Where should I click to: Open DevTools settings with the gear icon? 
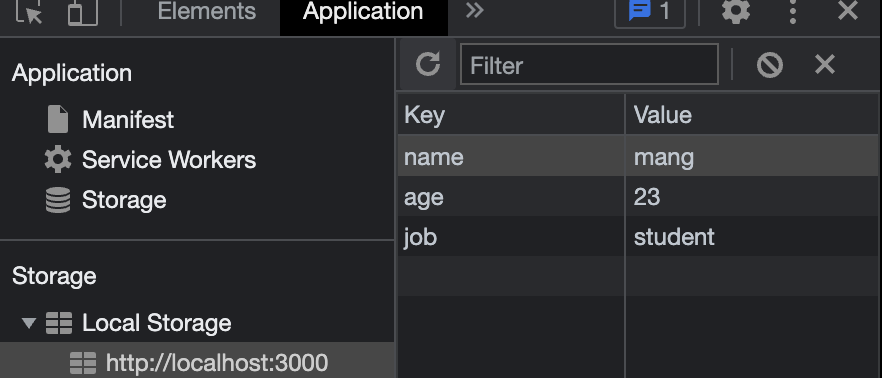(x=736, y=11)
